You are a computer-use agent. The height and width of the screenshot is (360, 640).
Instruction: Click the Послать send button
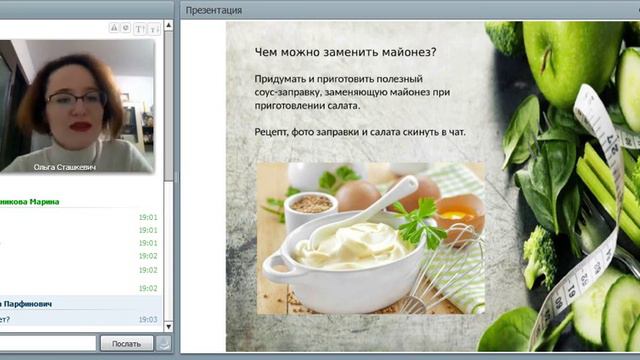[x=127, y=344]
